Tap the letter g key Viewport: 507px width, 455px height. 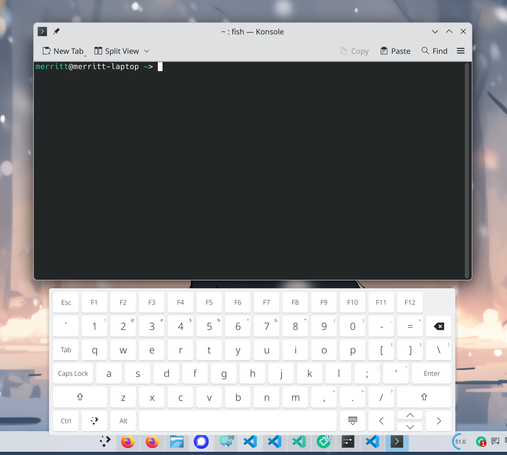pos(224,373)
